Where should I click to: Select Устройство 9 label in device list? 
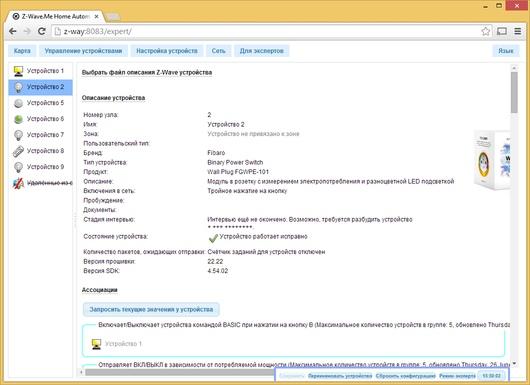(45, 167)
